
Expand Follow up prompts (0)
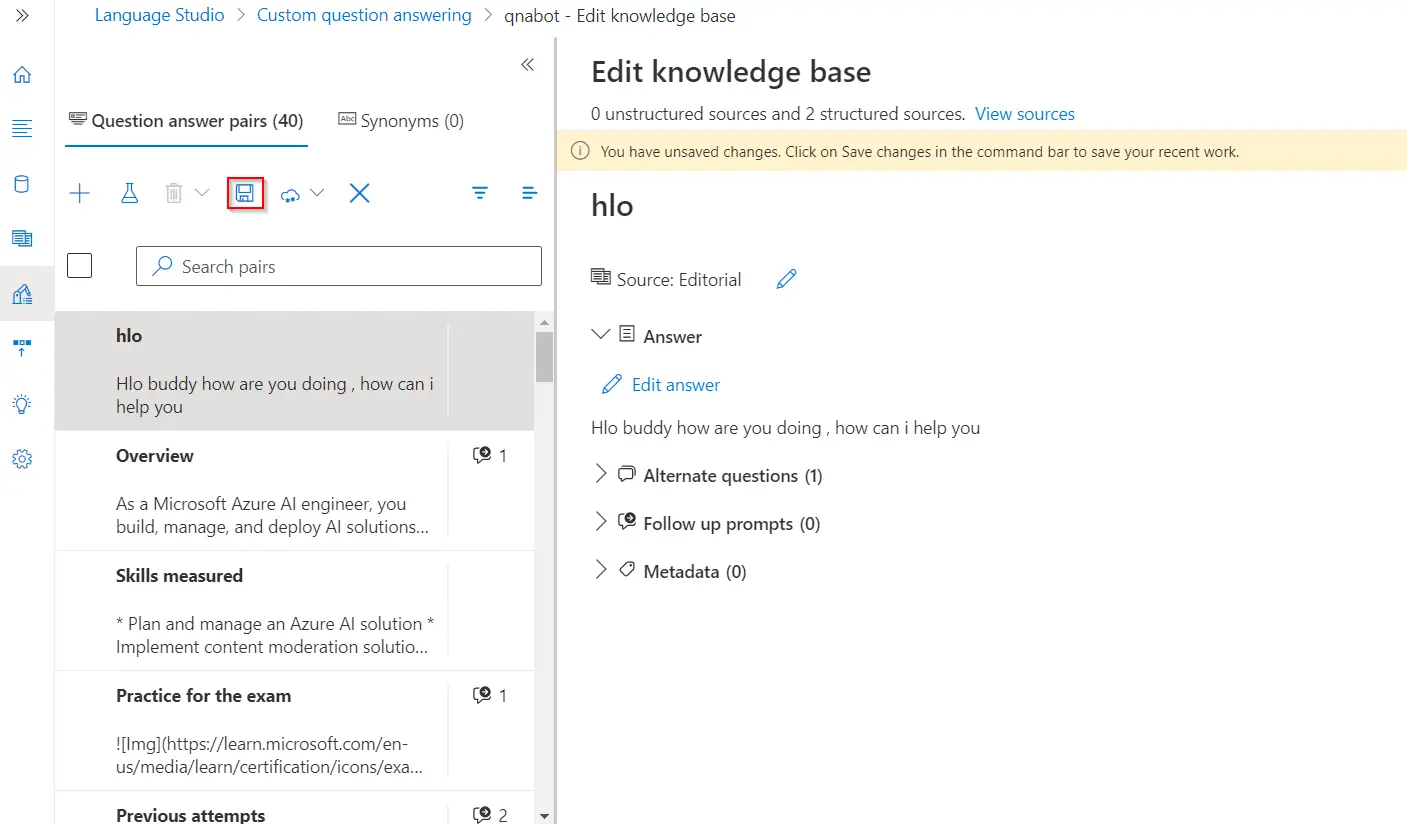coord(601,523)
